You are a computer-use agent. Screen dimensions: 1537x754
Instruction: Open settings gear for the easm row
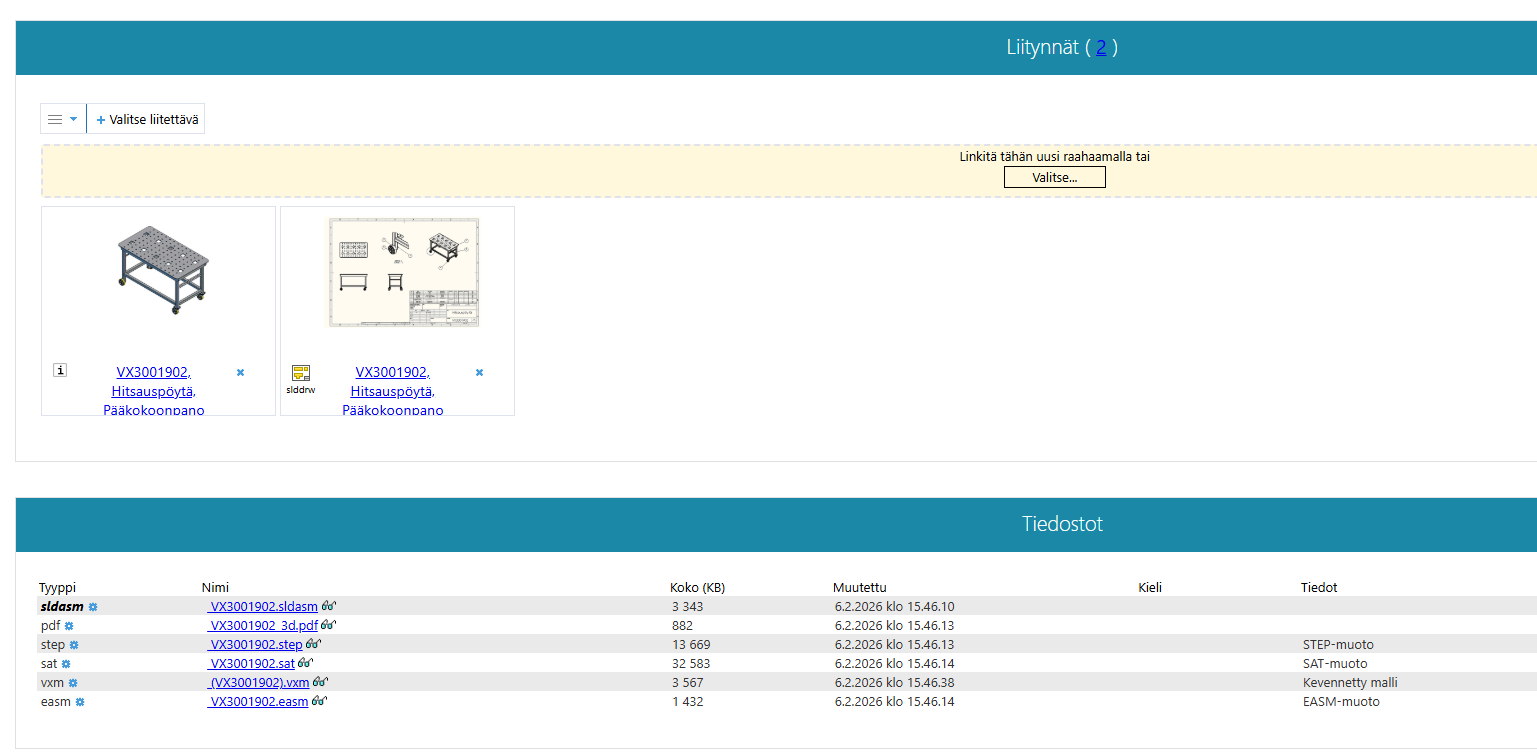[80, 702]
